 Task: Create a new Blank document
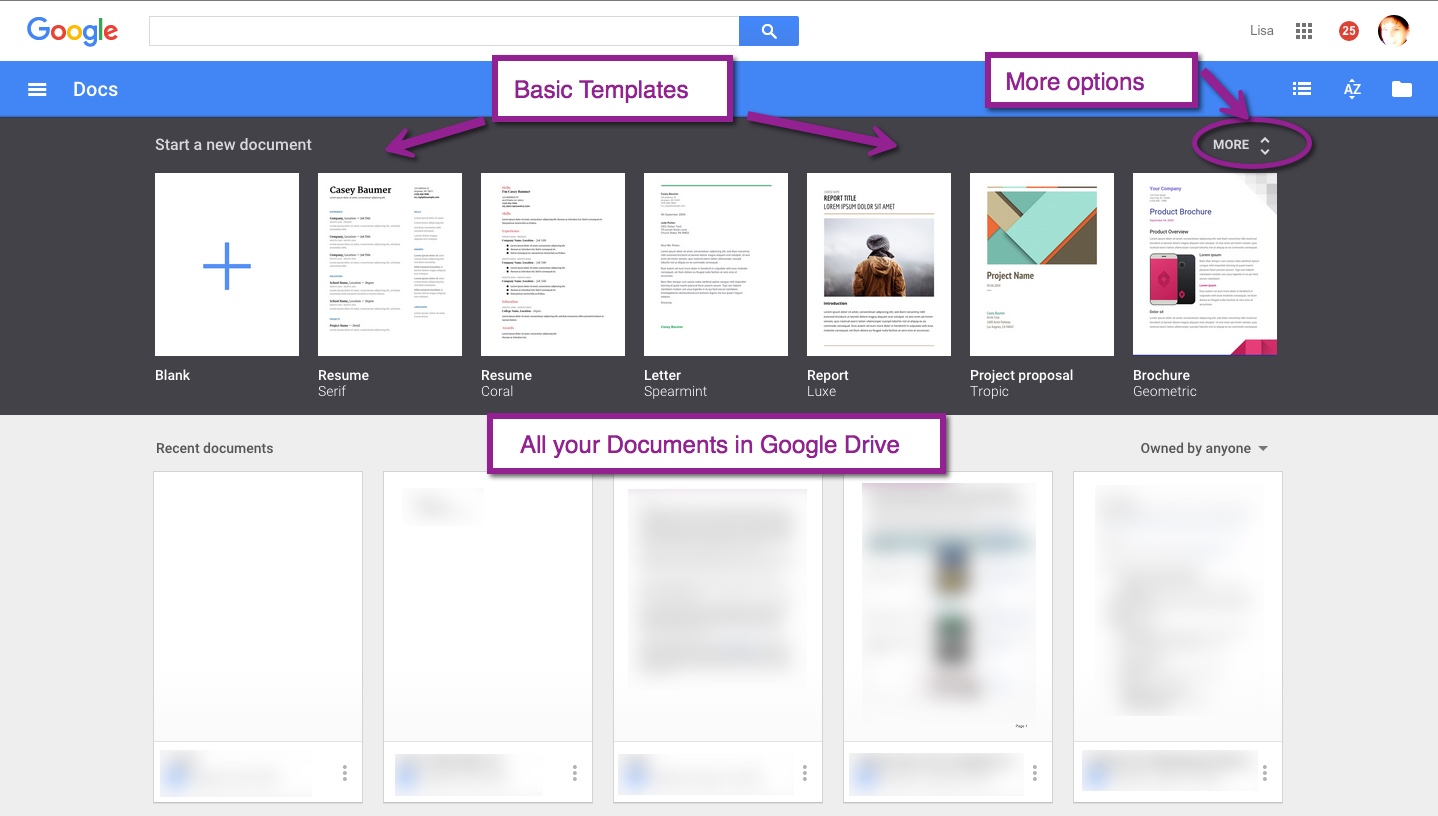227,265
